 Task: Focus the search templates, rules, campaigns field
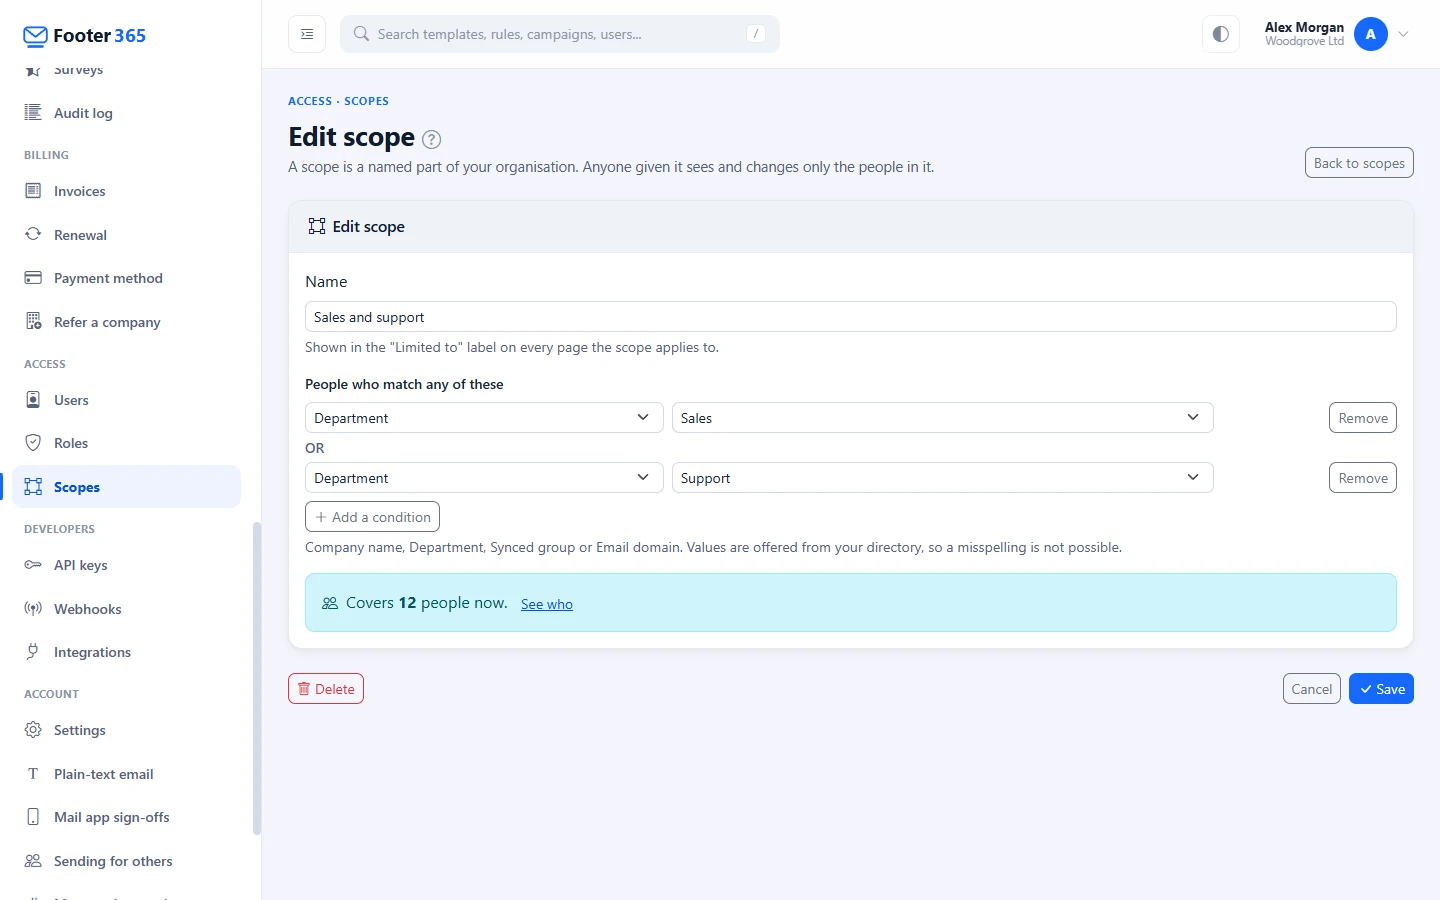560,34
